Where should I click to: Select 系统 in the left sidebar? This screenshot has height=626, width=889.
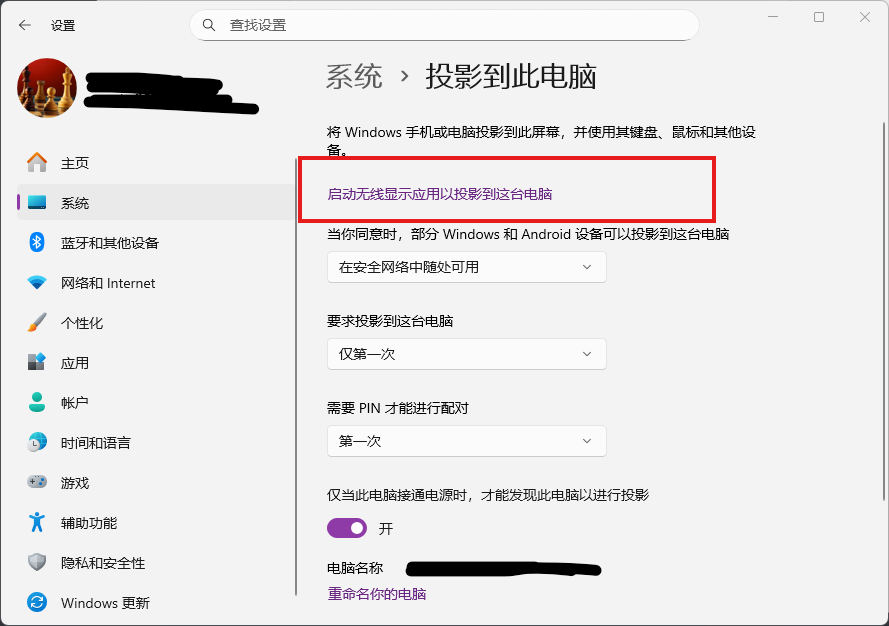pos(75,203)
